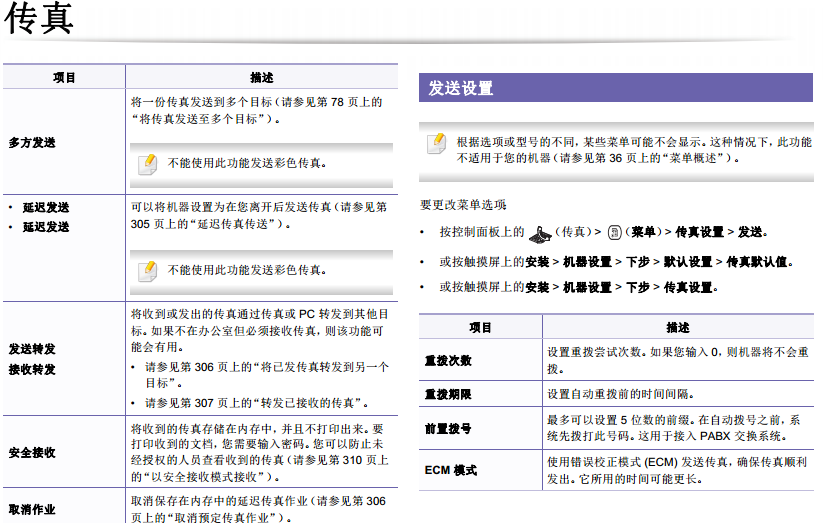
Task: Click the menu button icon before (菜单)
Action: [x=615, y=233]
